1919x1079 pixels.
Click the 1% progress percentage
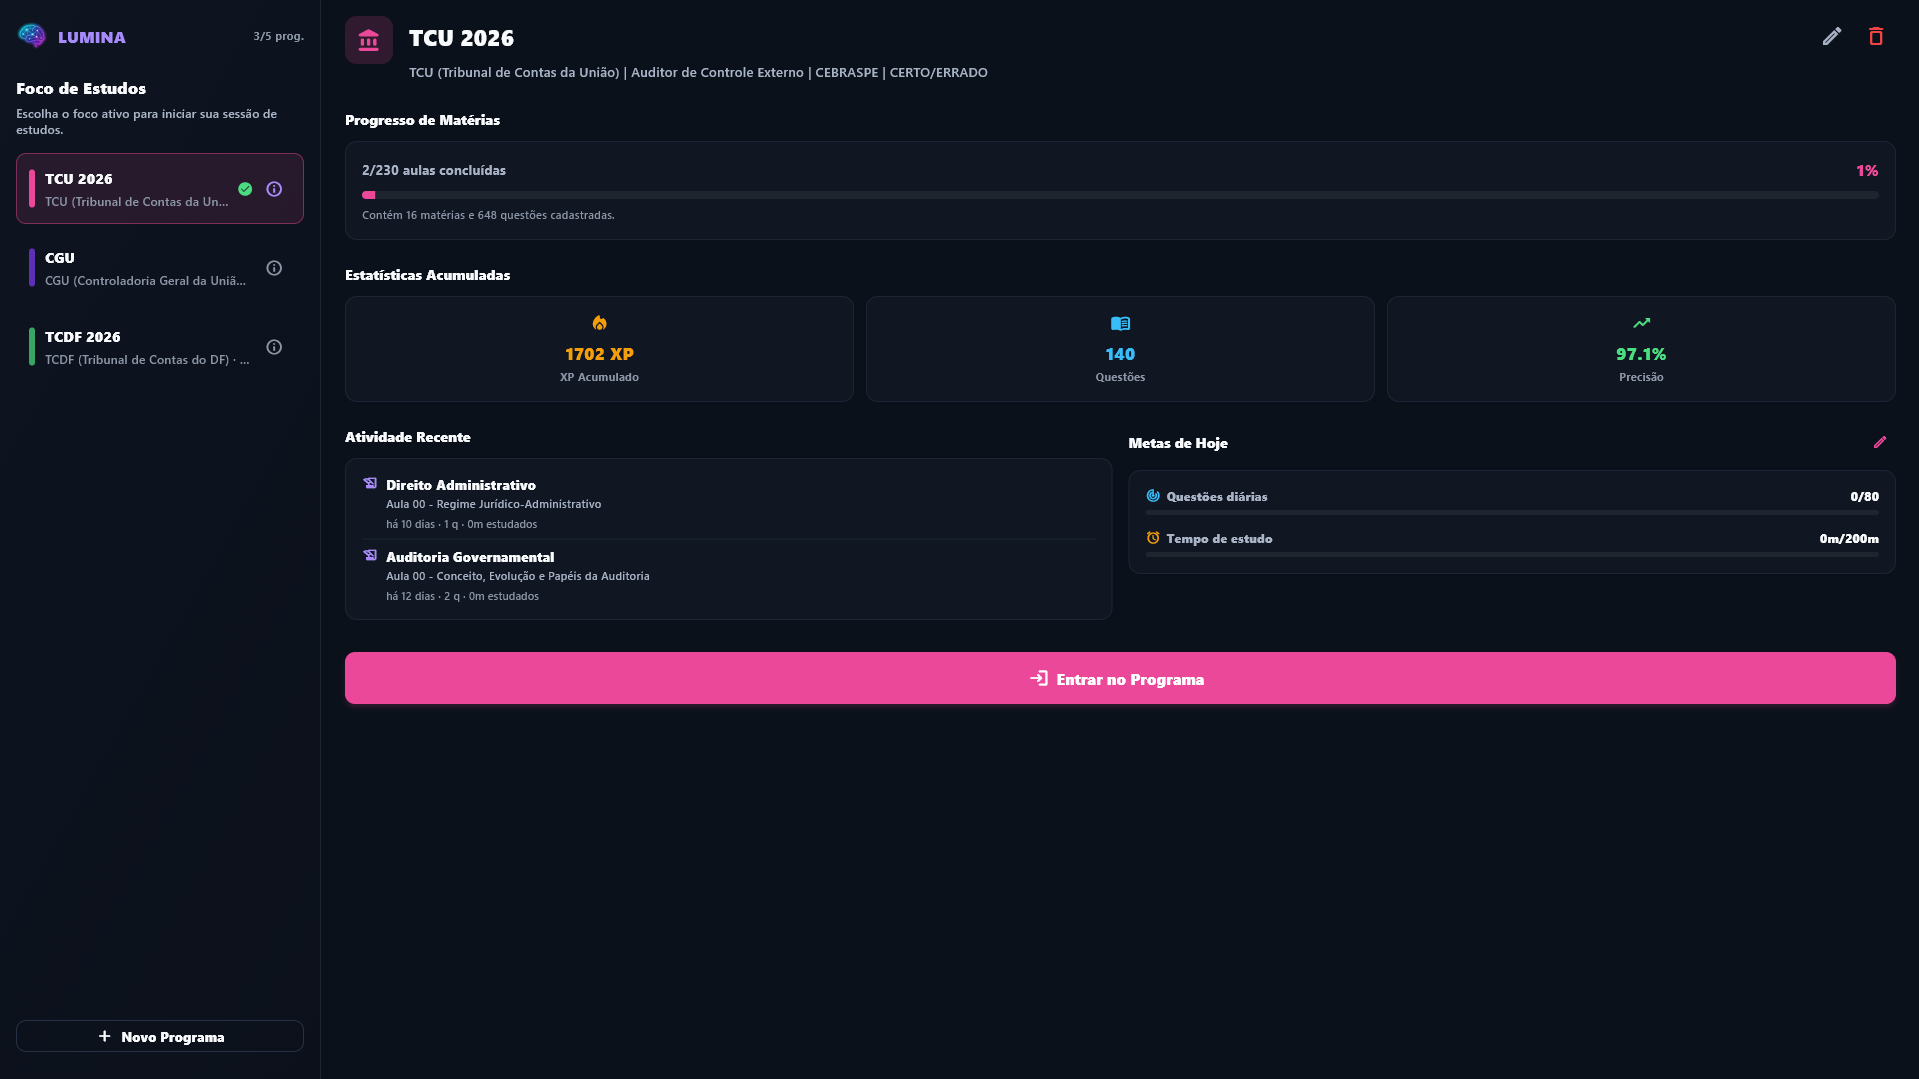[1867, 171]
